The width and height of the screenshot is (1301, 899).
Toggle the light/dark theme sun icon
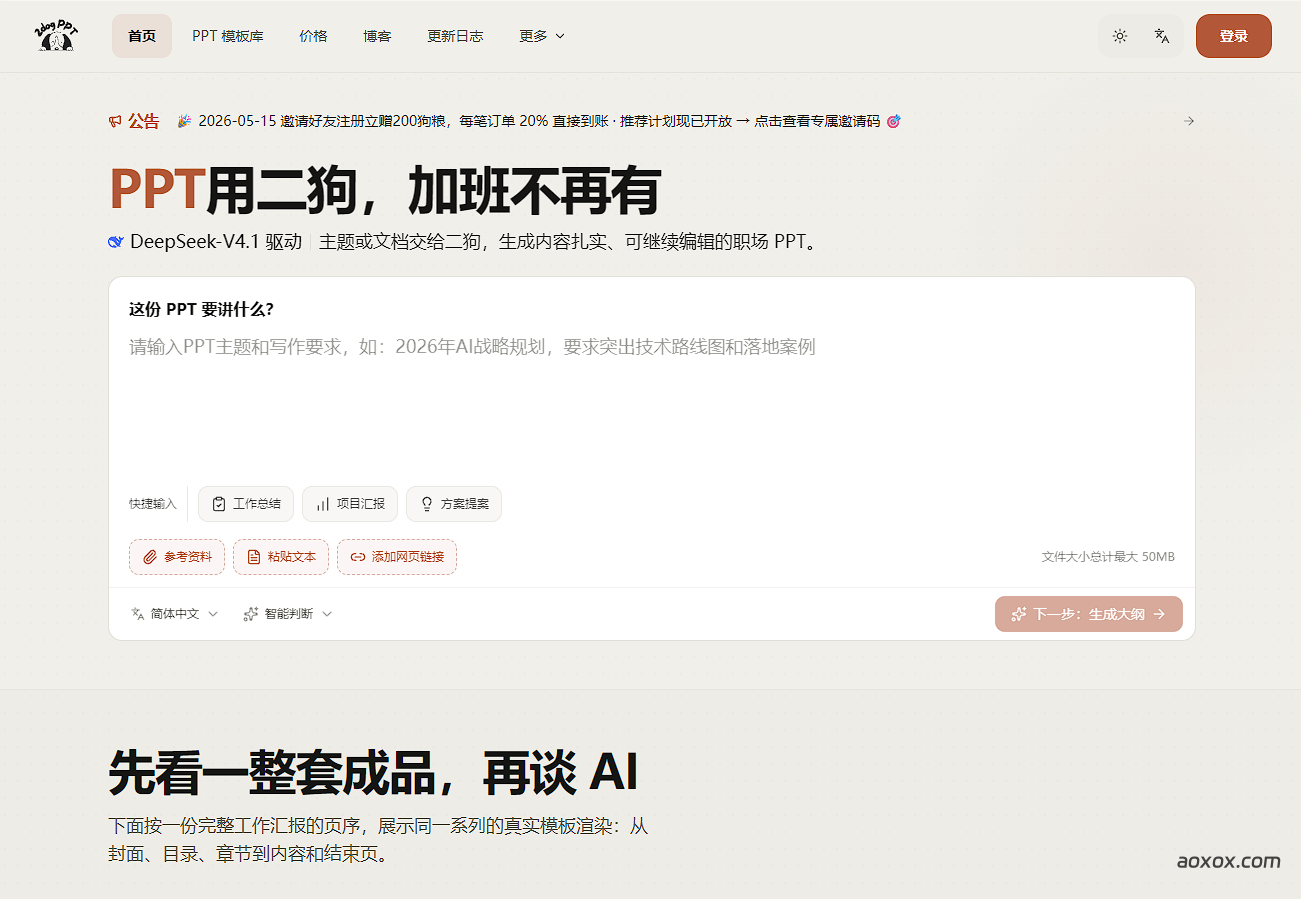[1120, 36]
